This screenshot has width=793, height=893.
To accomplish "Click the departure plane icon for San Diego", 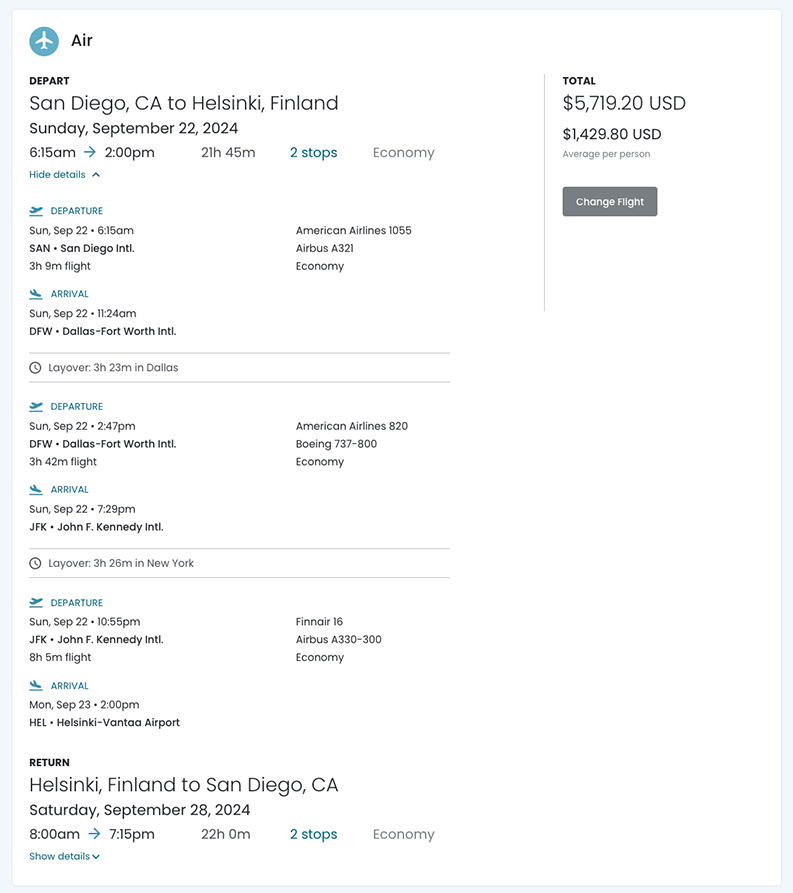I will [x=37, y=211].
